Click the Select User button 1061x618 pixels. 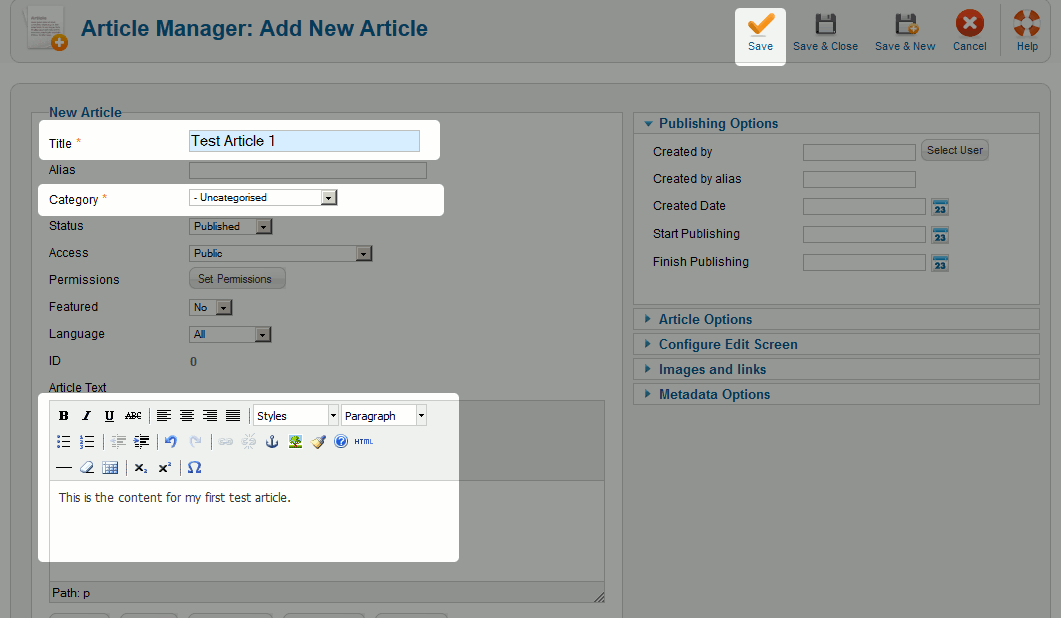point(955,150)
